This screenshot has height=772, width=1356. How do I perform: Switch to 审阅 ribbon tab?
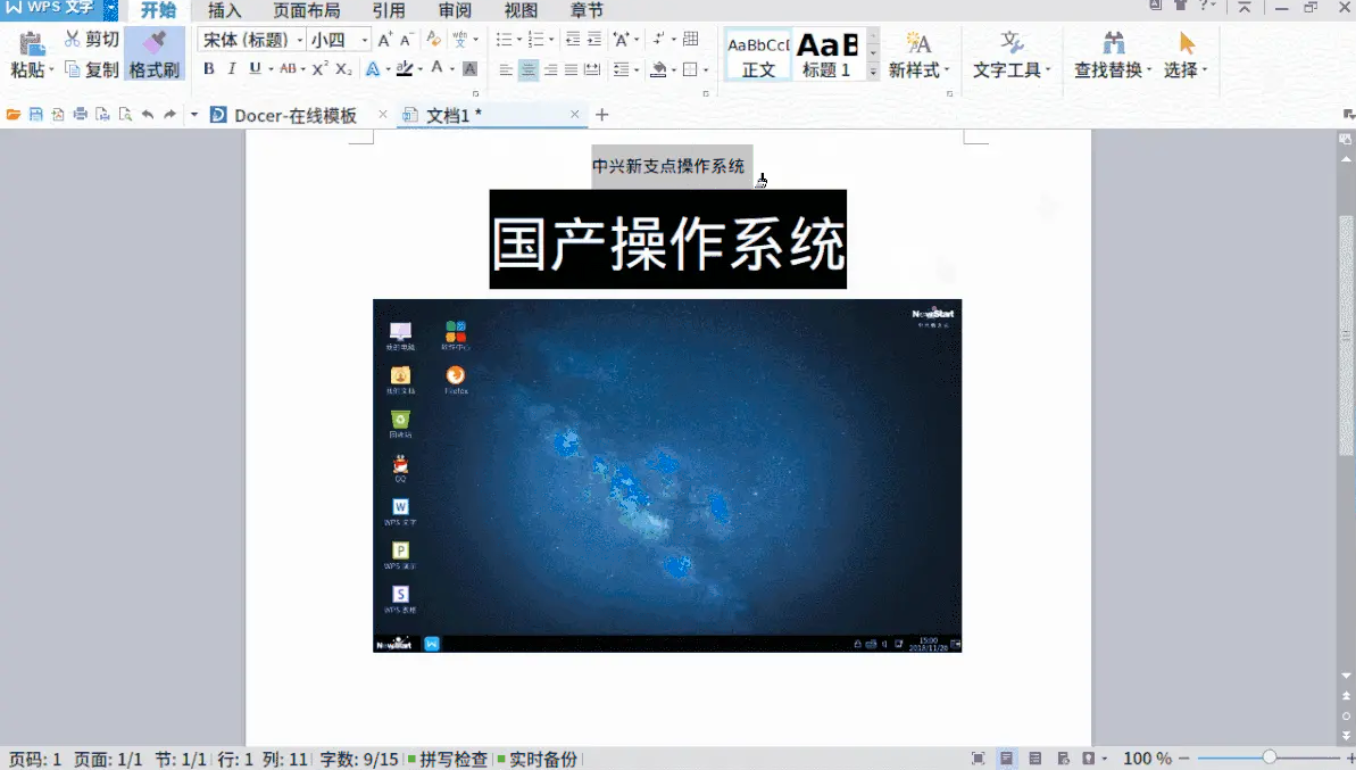pos(455,11)
